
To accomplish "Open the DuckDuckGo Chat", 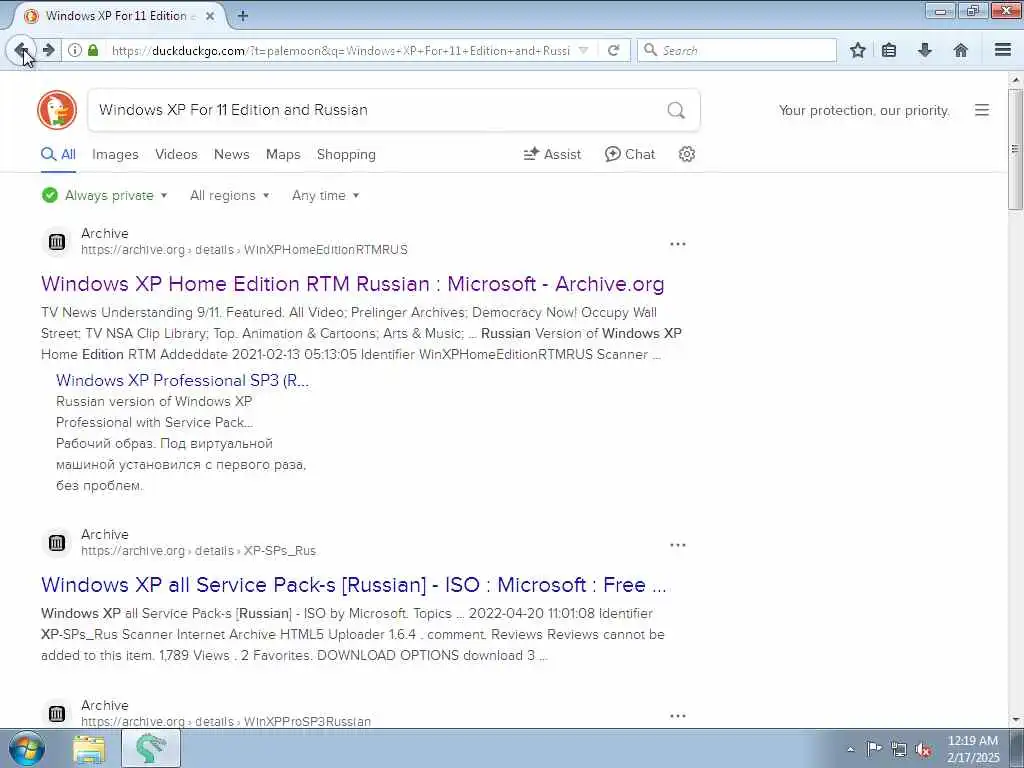I will pos(630,154).
